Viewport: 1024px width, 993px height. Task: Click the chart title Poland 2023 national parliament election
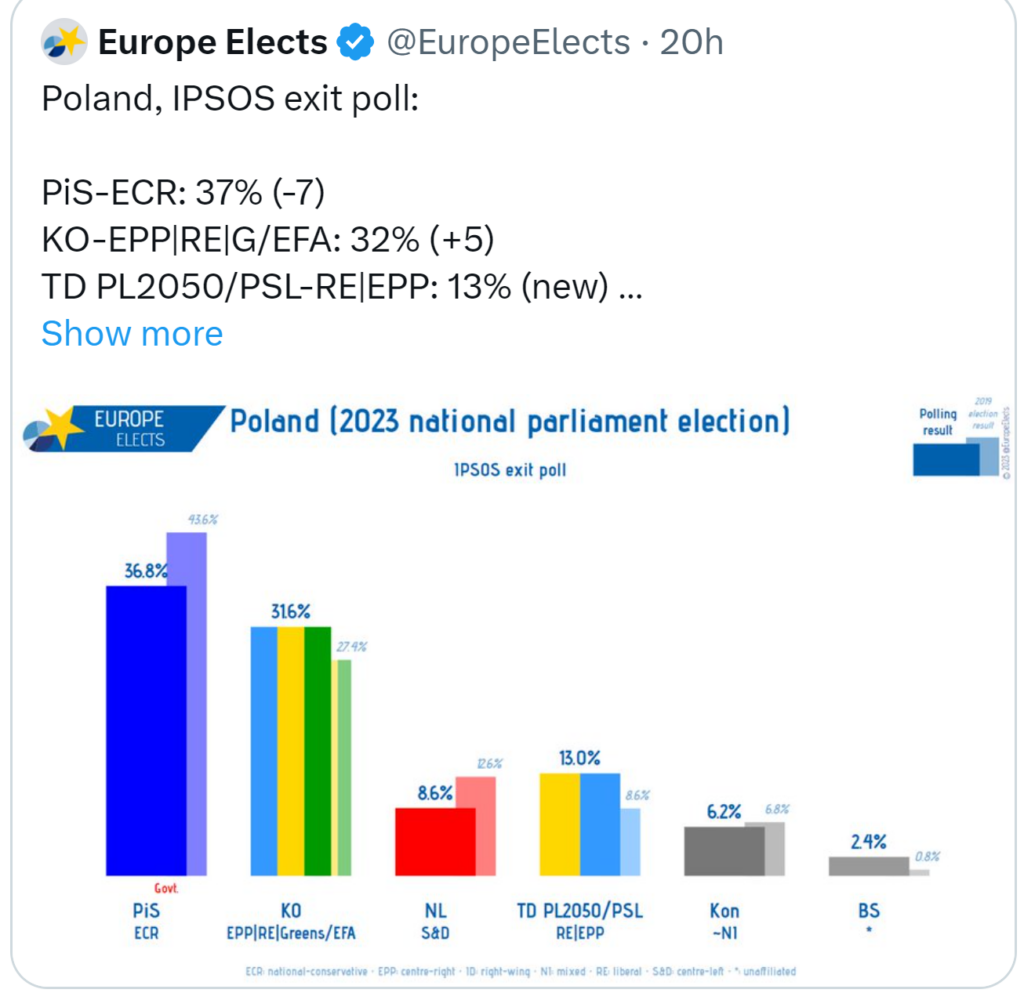(x=510, y=421)
